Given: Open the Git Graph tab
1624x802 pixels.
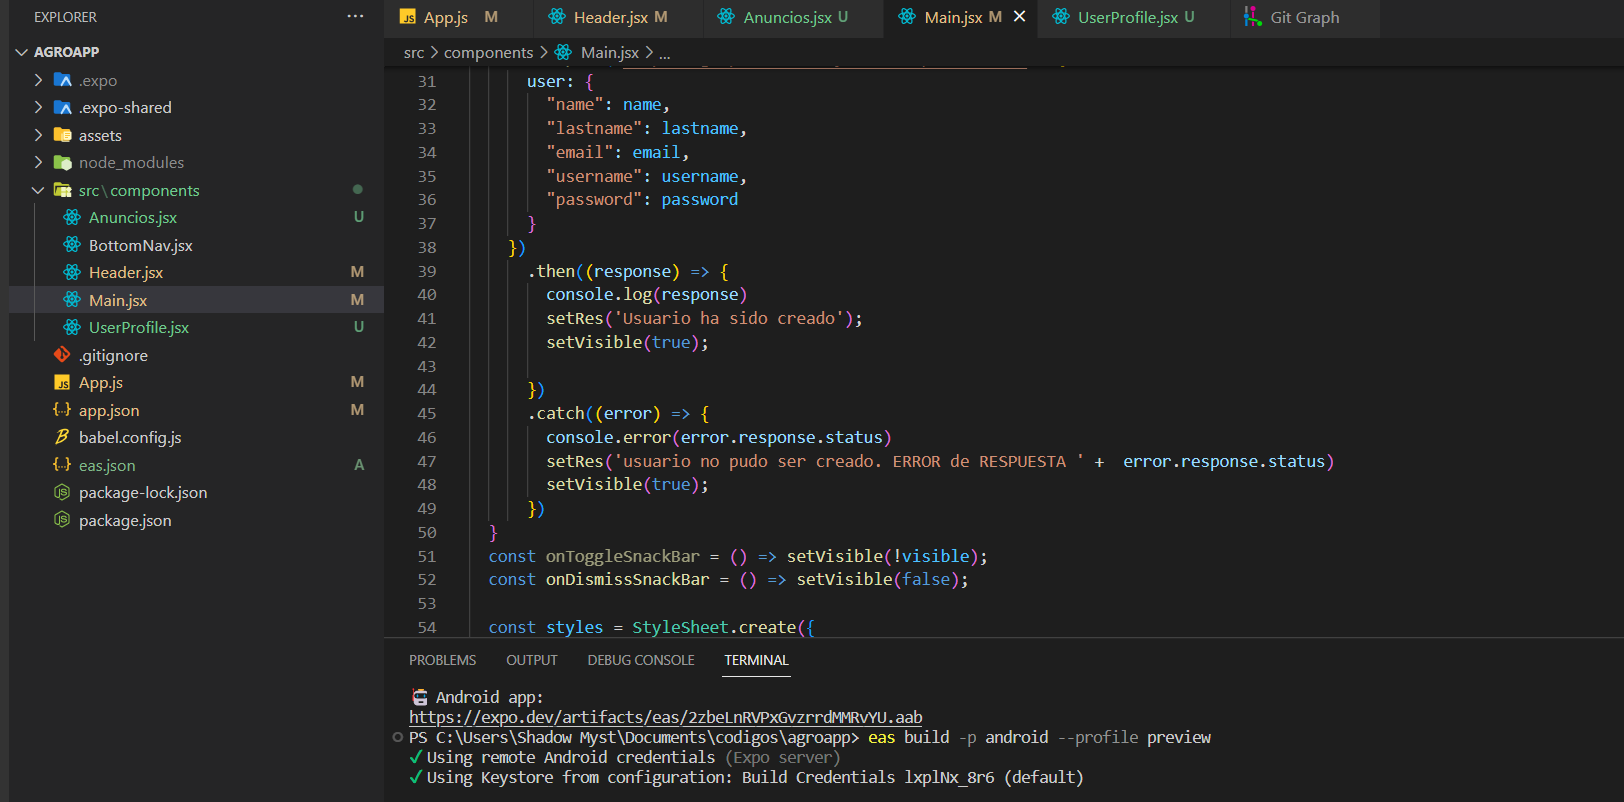Looking at the screenshot, I should click(1304, 18).
